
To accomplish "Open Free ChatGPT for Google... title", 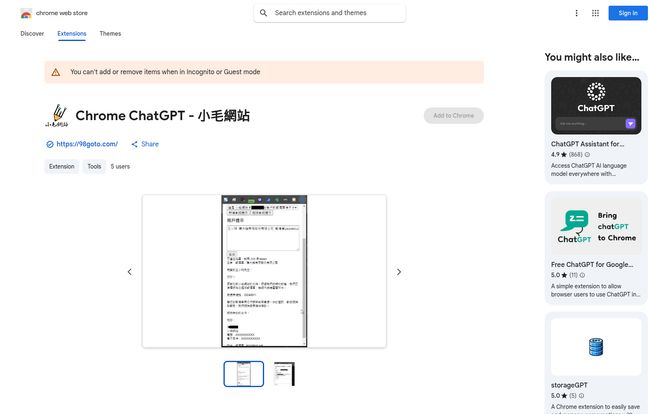I will pos(592,264).
